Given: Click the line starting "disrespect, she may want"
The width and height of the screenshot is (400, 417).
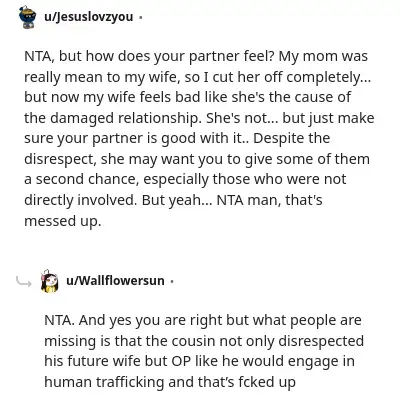Looking at the screenshot, I should [197, 159].
